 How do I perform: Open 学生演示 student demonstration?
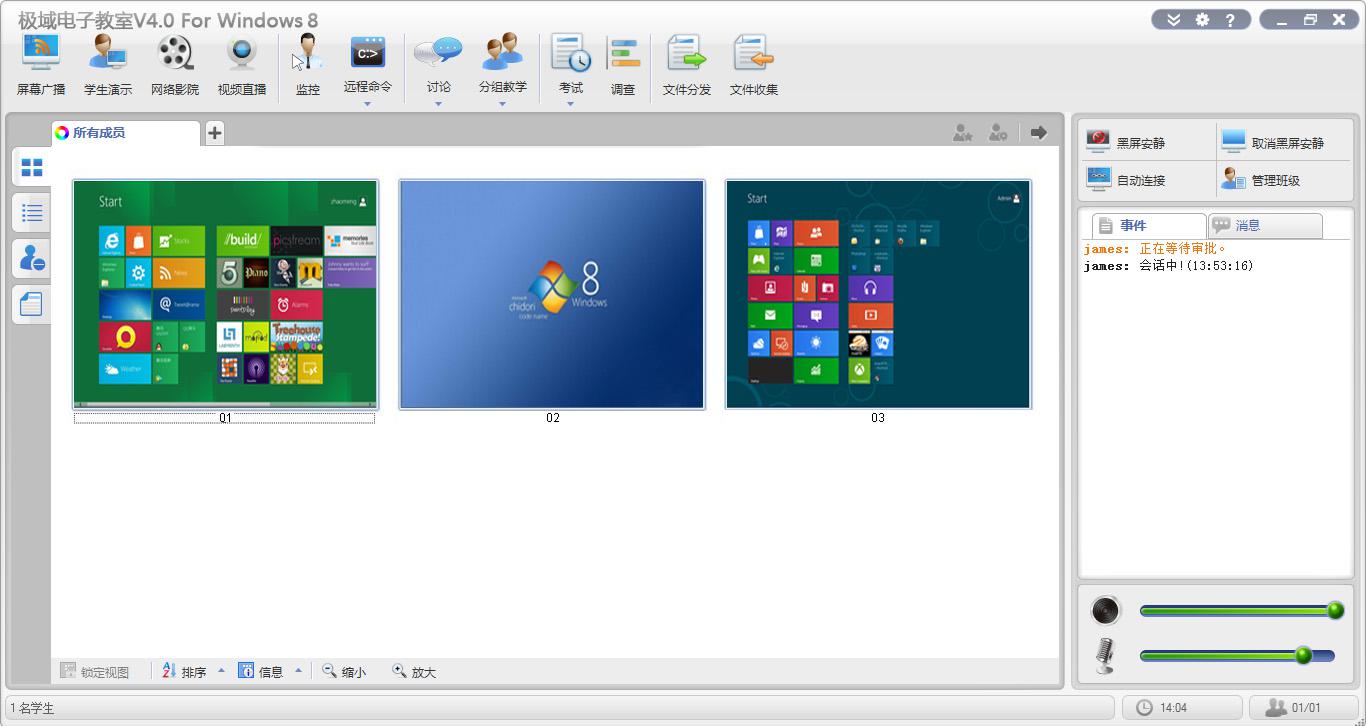point(108,65)
